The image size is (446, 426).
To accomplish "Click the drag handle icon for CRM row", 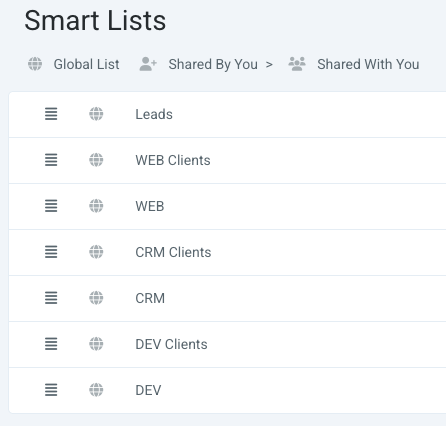I will pyautogui.click(x=51, y=298).
